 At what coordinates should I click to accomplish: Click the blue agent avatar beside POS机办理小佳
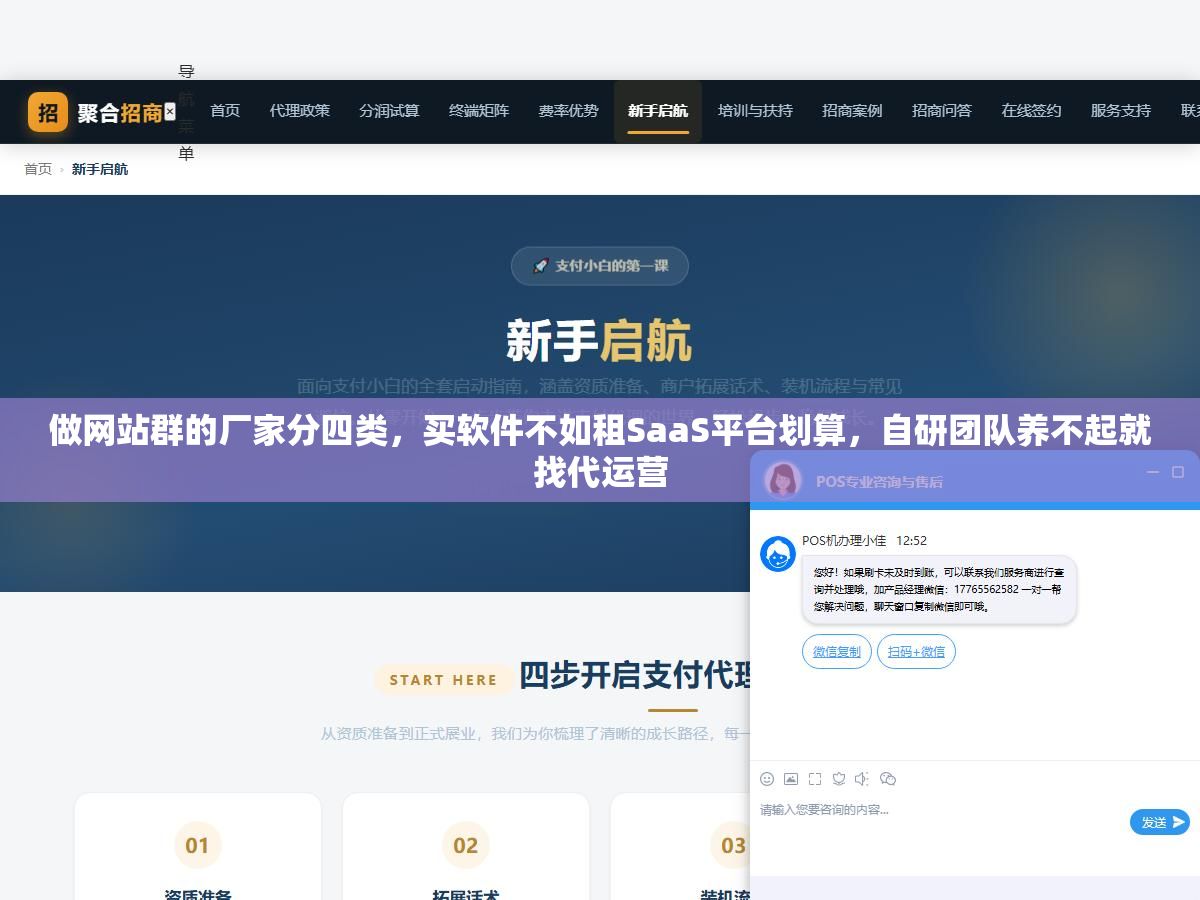pyautogui.click(x=778, y=554)
